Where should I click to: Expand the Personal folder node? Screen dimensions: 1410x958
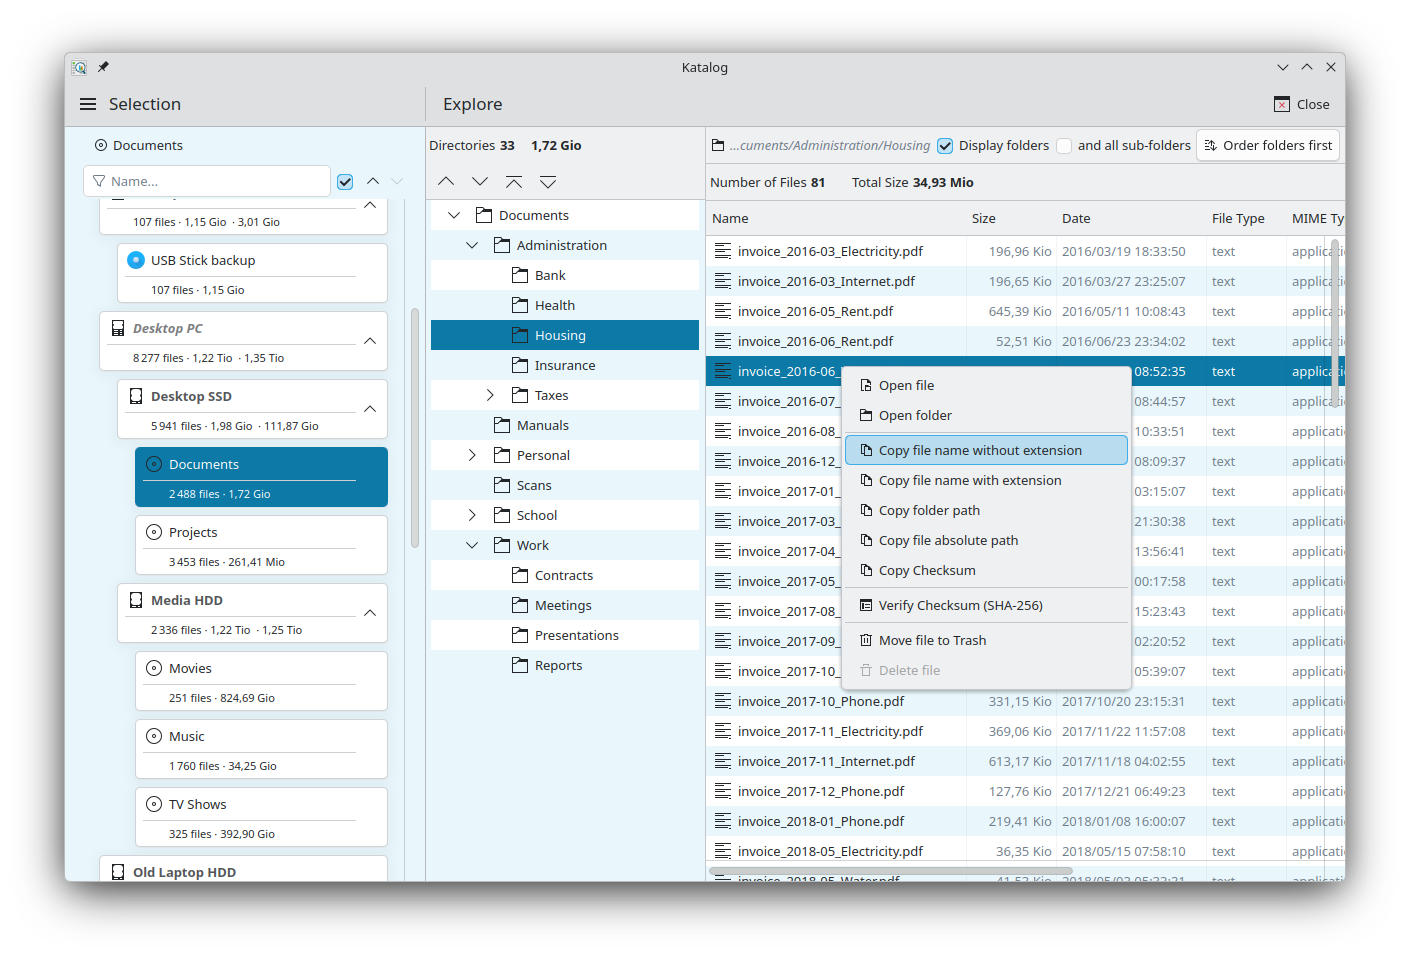pyautogui.click(x=472, y=455)
